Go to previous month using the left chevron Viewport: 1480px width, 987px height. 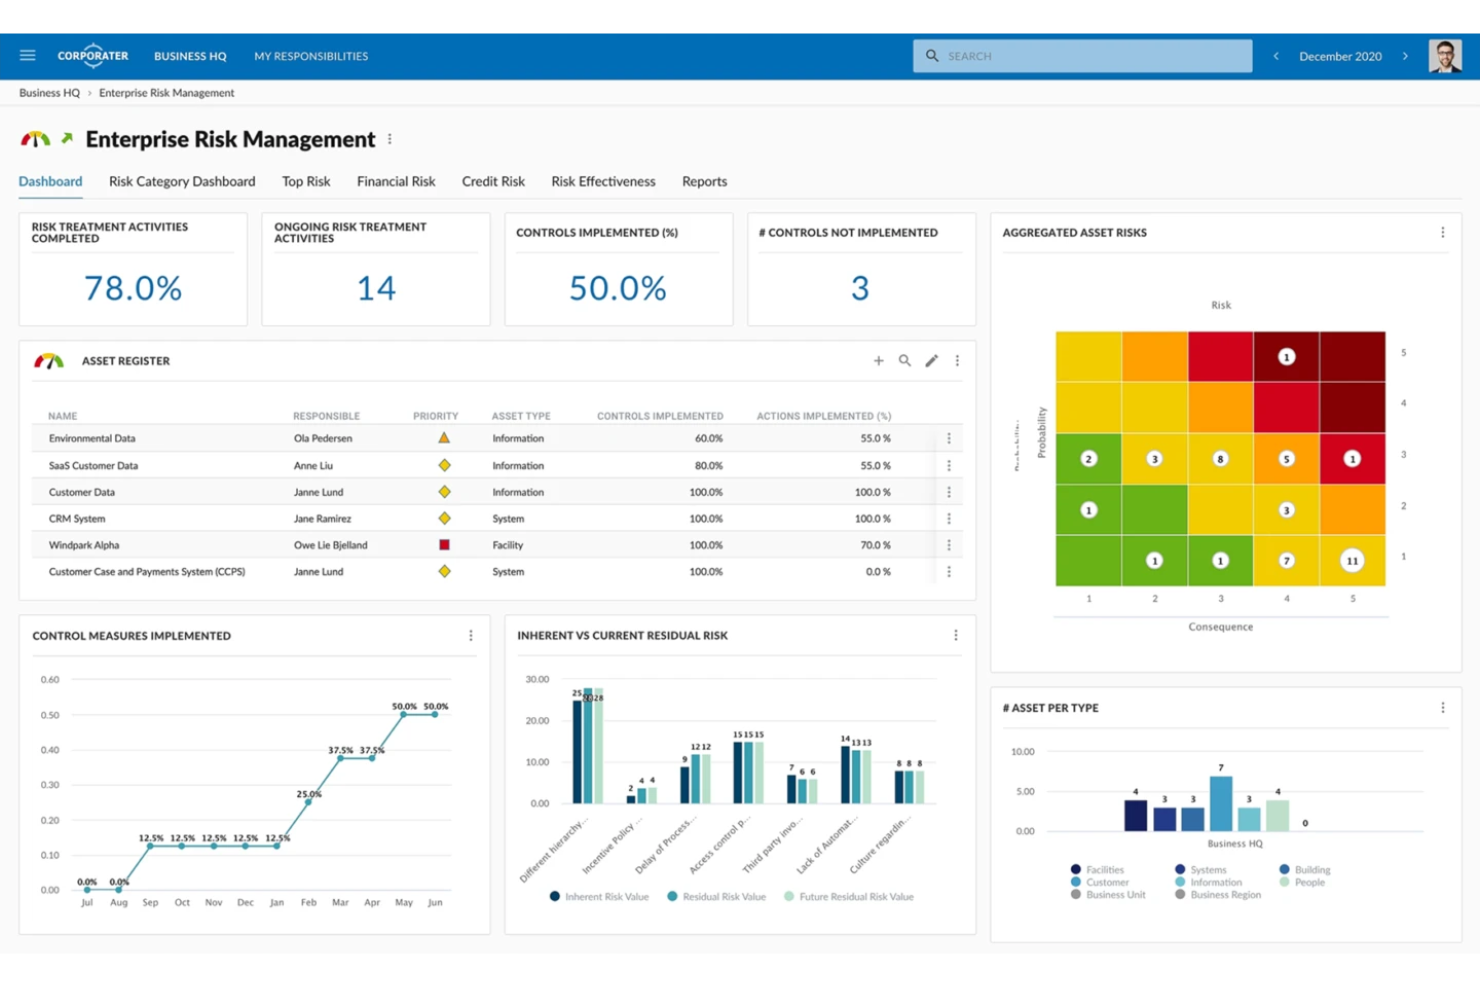[x=1276, y=56]
